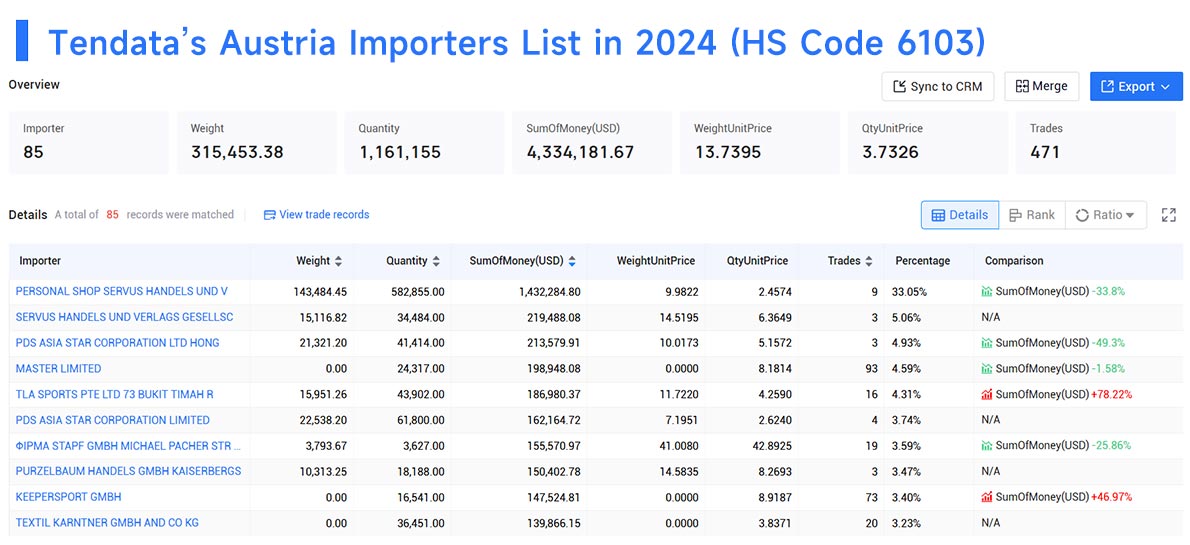Select the QtyUnitPrice 3.7326 overview card
The height and width of the screenshot is (545, 1190).
click(x=928, y=143)
